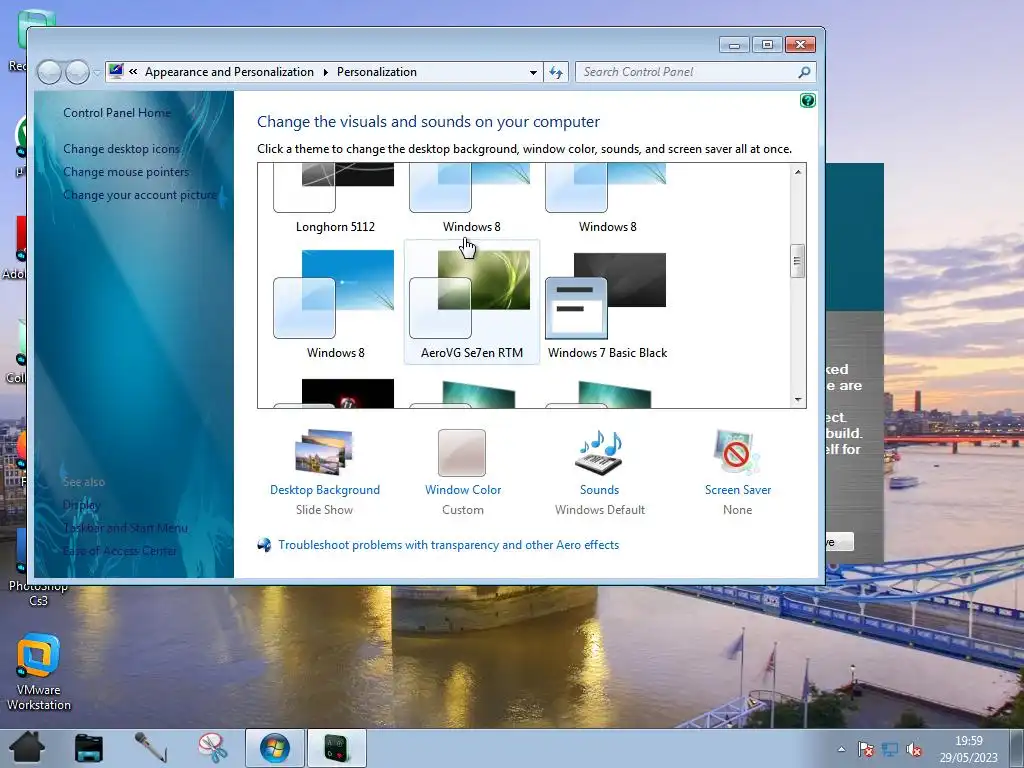Open the recent pages dropdown arrow

coord(97,72)
